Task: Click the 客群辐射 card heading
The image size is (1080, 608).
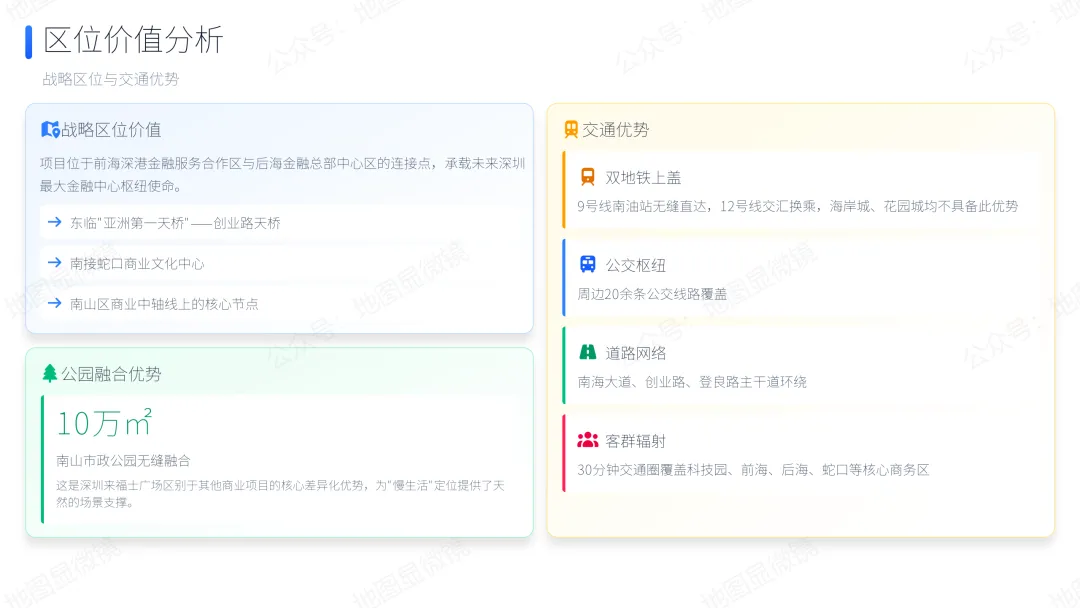Action: point(635,442)
